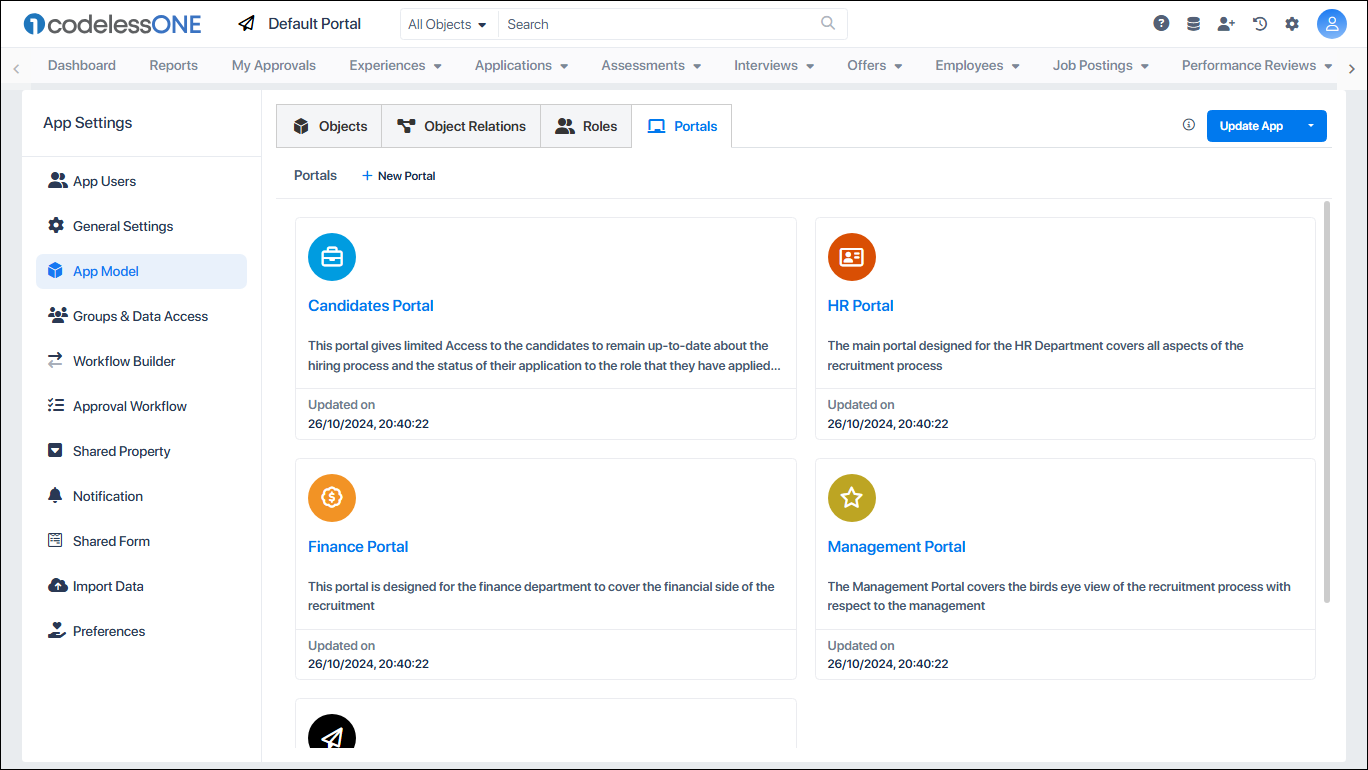Click the Finance Portal dollar badge icon
The height and width of the screenshot is (770, 1368).
(x=332, y=498)
